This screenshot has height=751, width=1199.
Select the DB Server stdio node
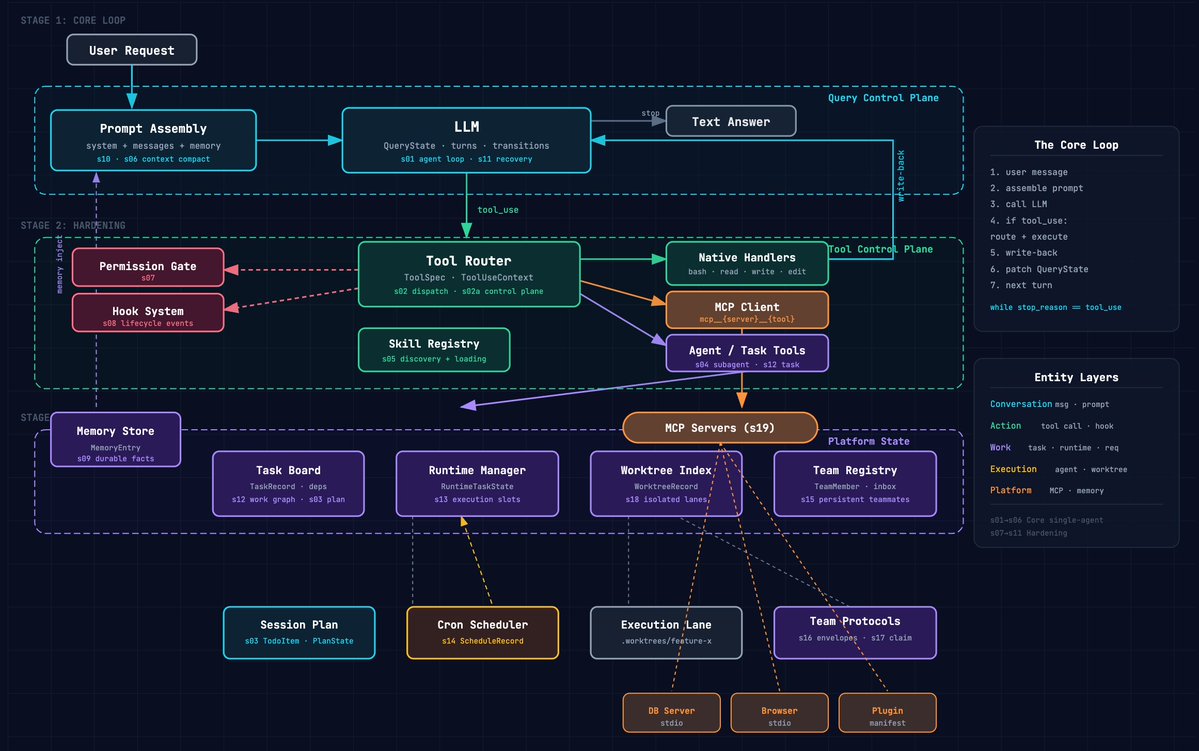click(671, 712)
